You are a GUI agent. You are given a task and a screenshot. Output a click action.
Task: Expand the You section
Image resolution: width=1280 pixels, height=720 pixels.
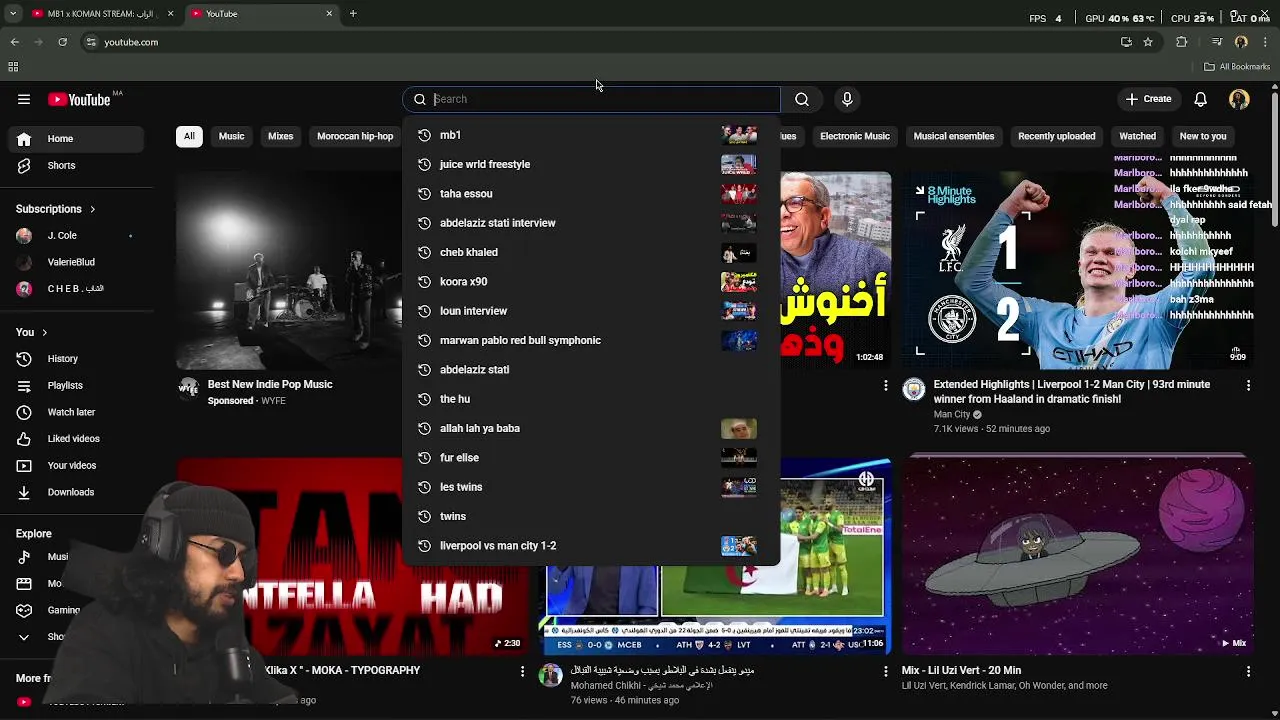pyautogui.click(x=31, y=332)
